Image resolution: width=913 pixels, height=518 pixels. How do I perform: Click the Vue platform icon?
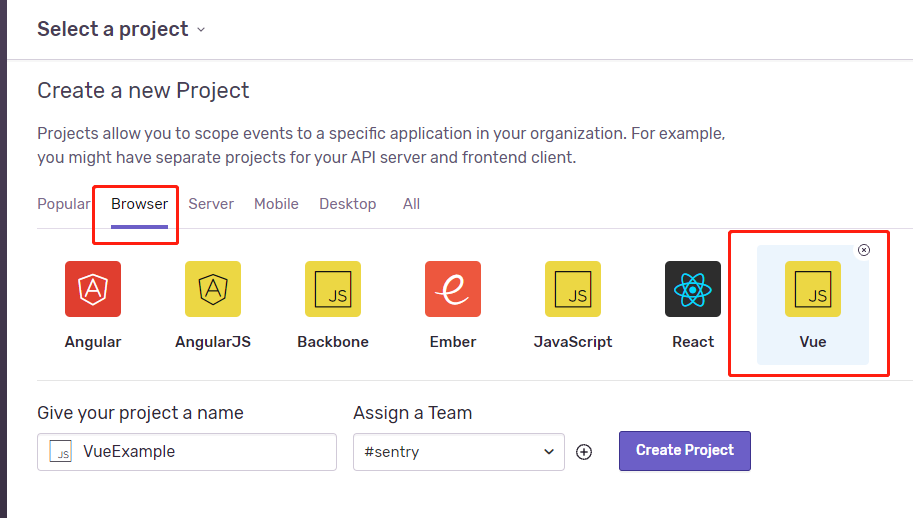(813, 289)
